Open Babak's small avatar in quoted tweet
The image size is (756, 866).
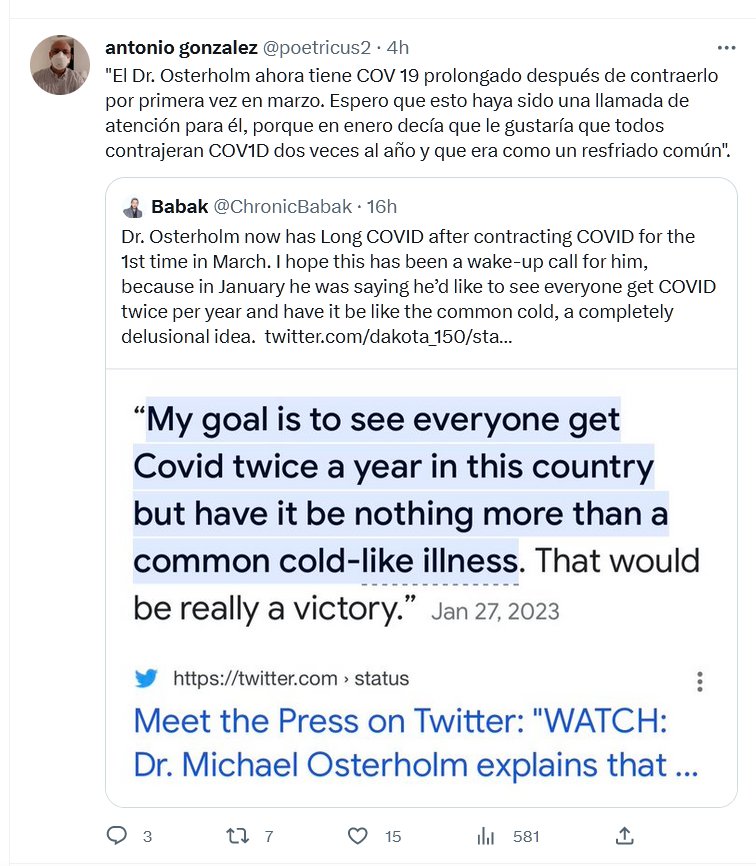coord(133,208)
